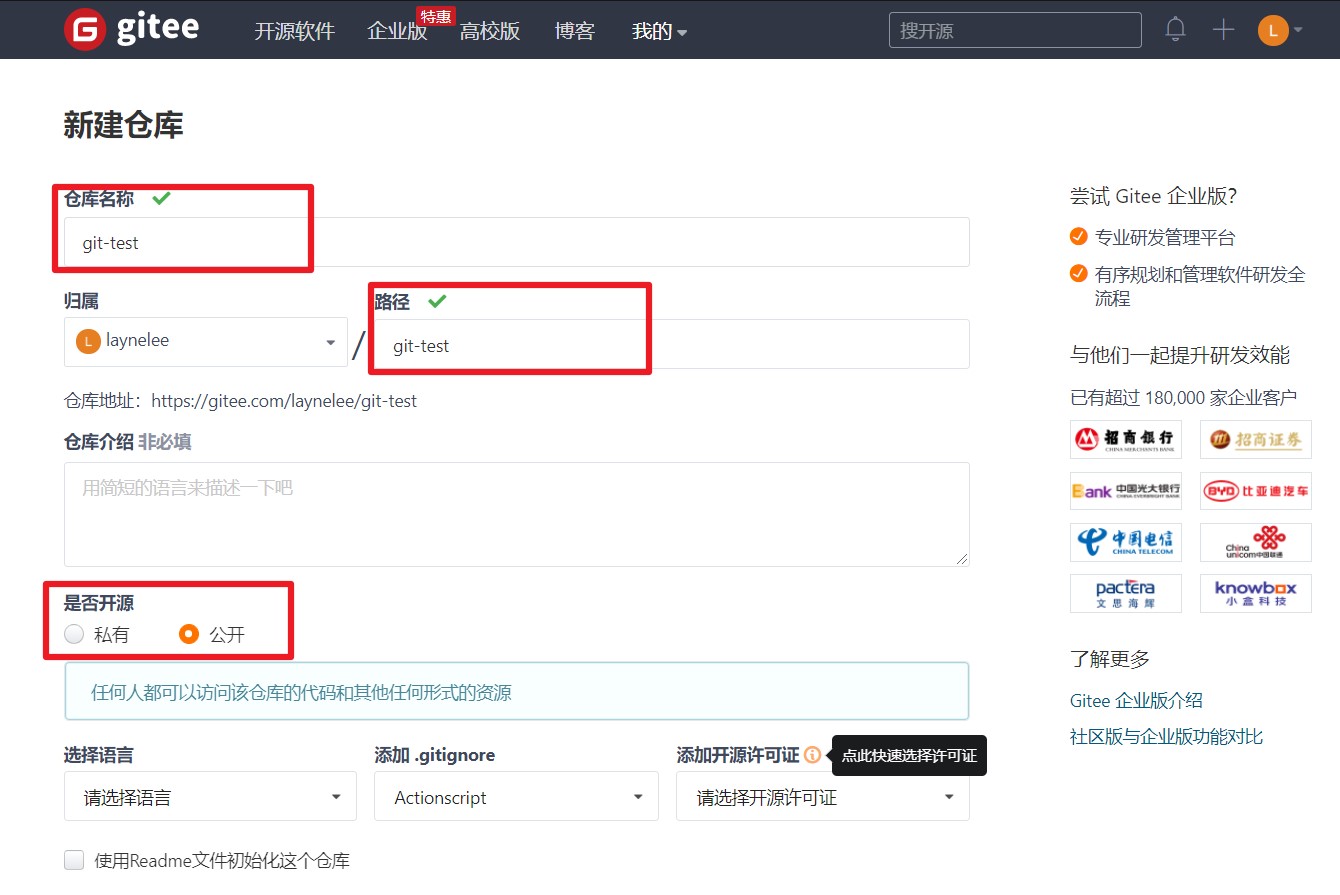Open the 请选择开源许可证 dropdown

pyautogui.click(x=823, y=797)
